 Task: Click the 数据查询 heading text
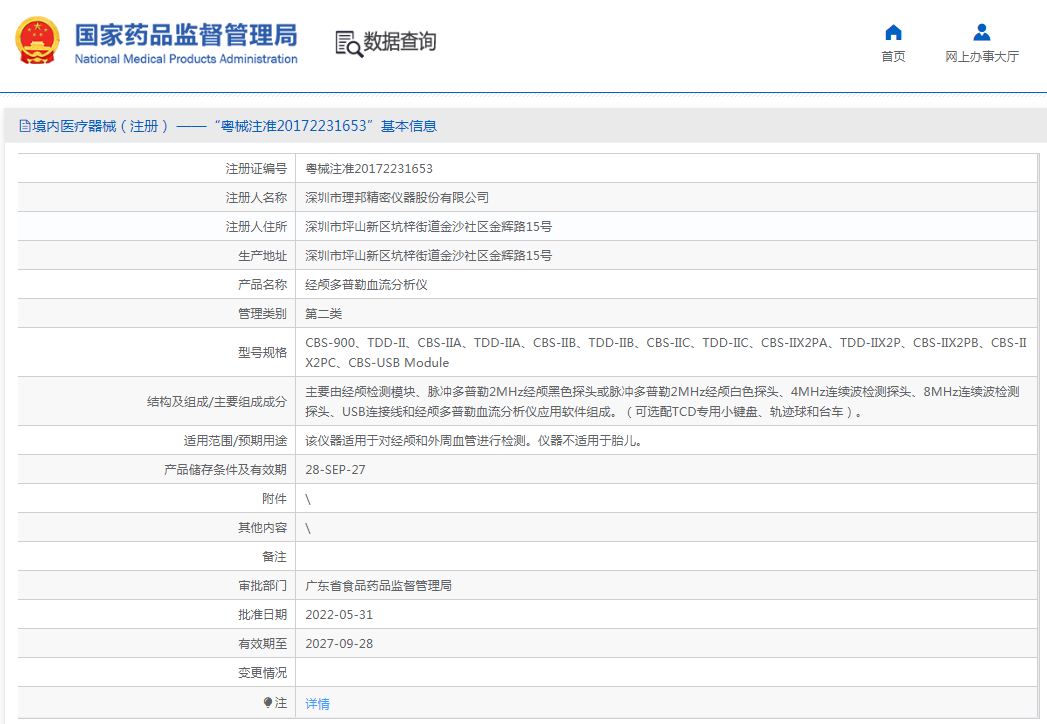tap(400, 42)
